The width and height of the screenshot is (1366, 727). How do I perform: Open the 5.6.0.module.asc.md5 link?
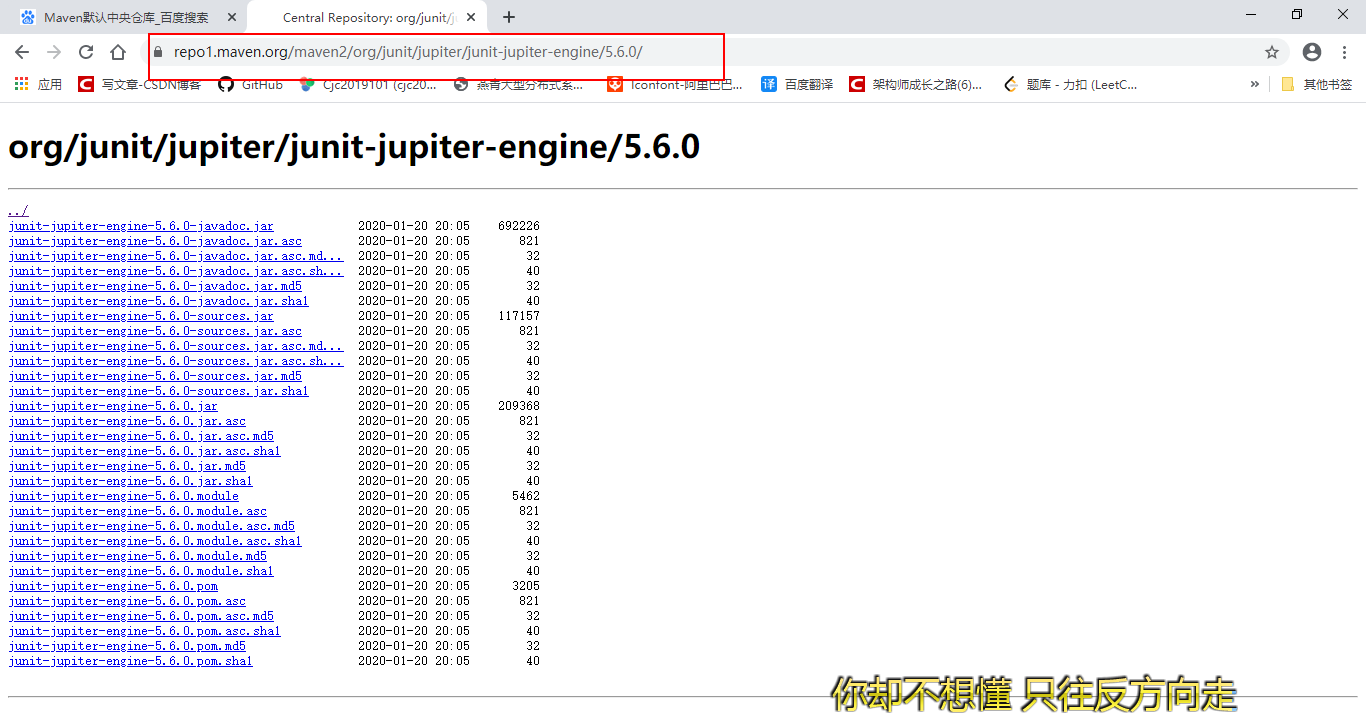[151, 526]
